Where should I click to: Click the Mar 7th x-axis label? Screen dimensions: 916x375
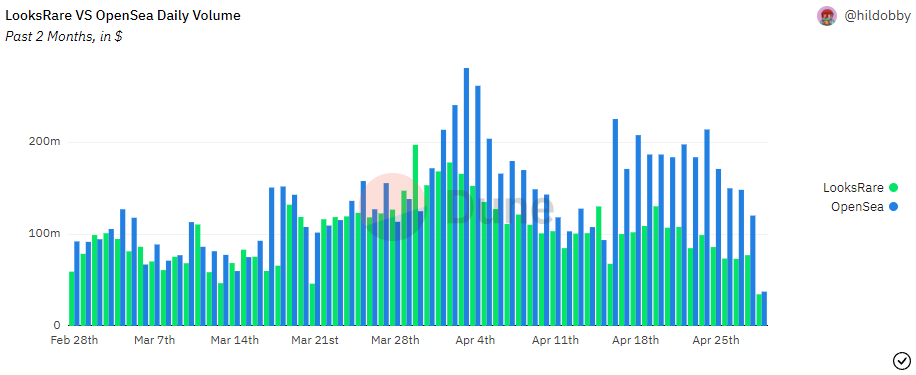154,340
